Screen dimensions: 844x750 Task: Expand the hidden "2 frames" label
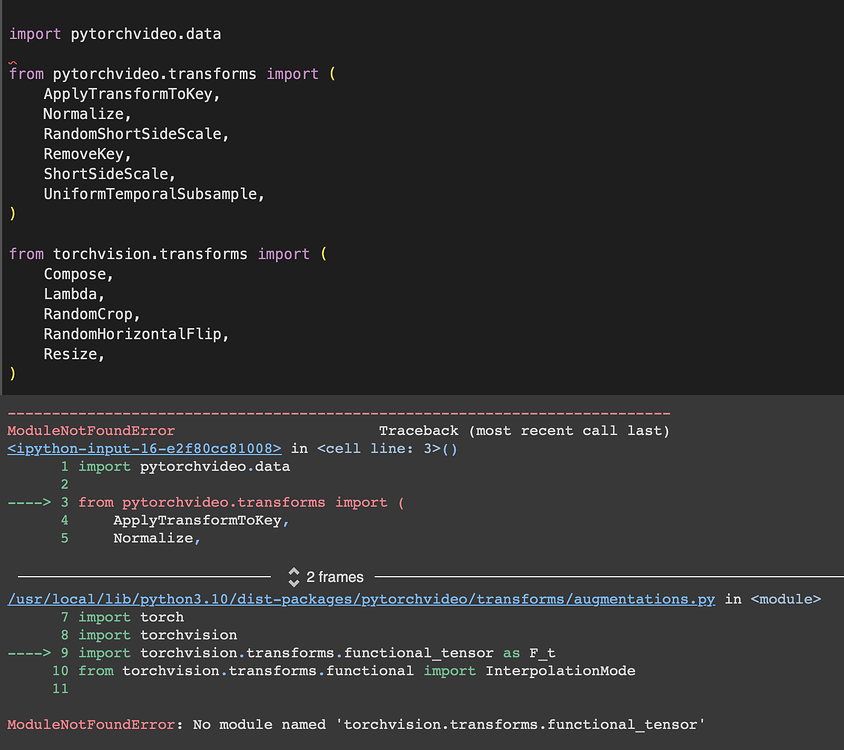tap(335, 577)
